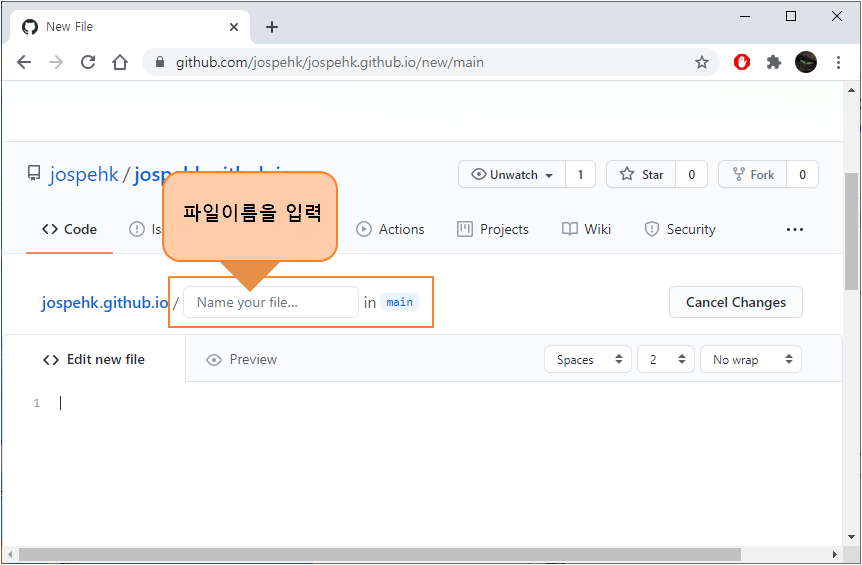Click the scroll up arrow
Image resolution: width=862 pixels, height=565 pixels.
pyautogui.click(x=851, y=90)
